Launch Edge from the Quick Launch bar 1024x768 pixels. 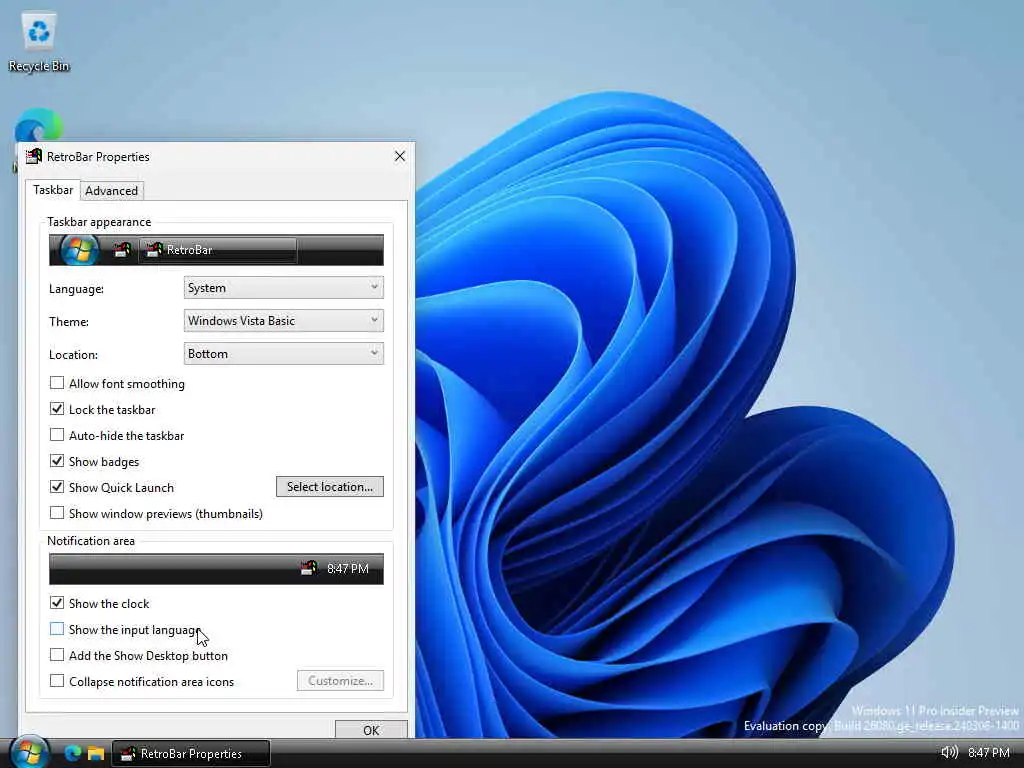pyautogui.click(x=72, y=753)
